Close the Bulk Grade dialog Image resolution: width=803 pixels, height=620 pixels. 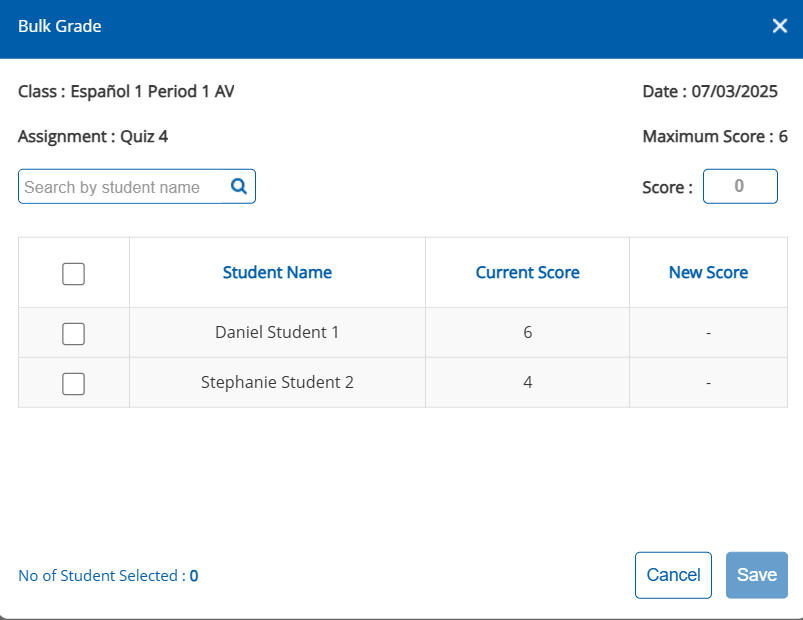(779, 26)
